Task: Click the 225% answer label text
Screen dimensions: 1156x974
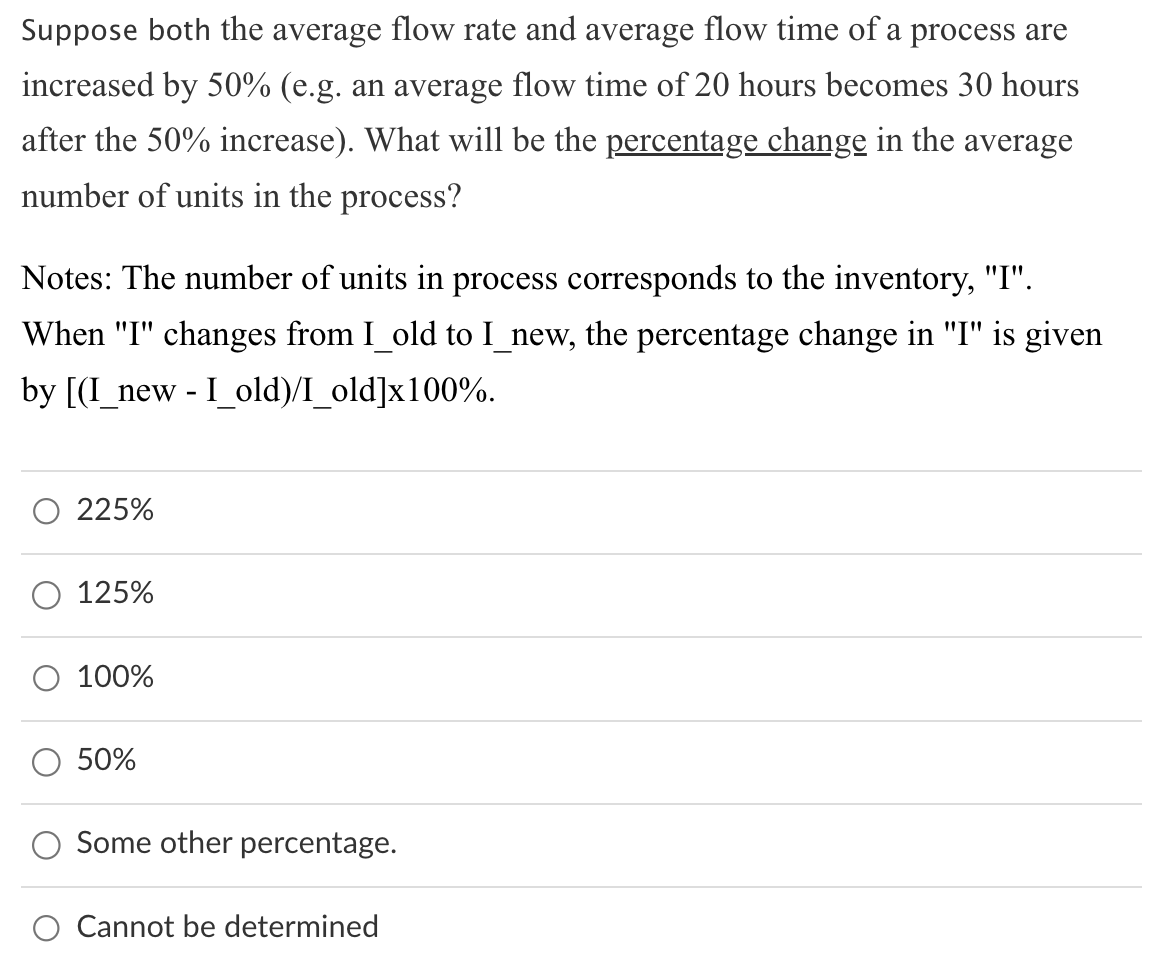Action: 114,511
